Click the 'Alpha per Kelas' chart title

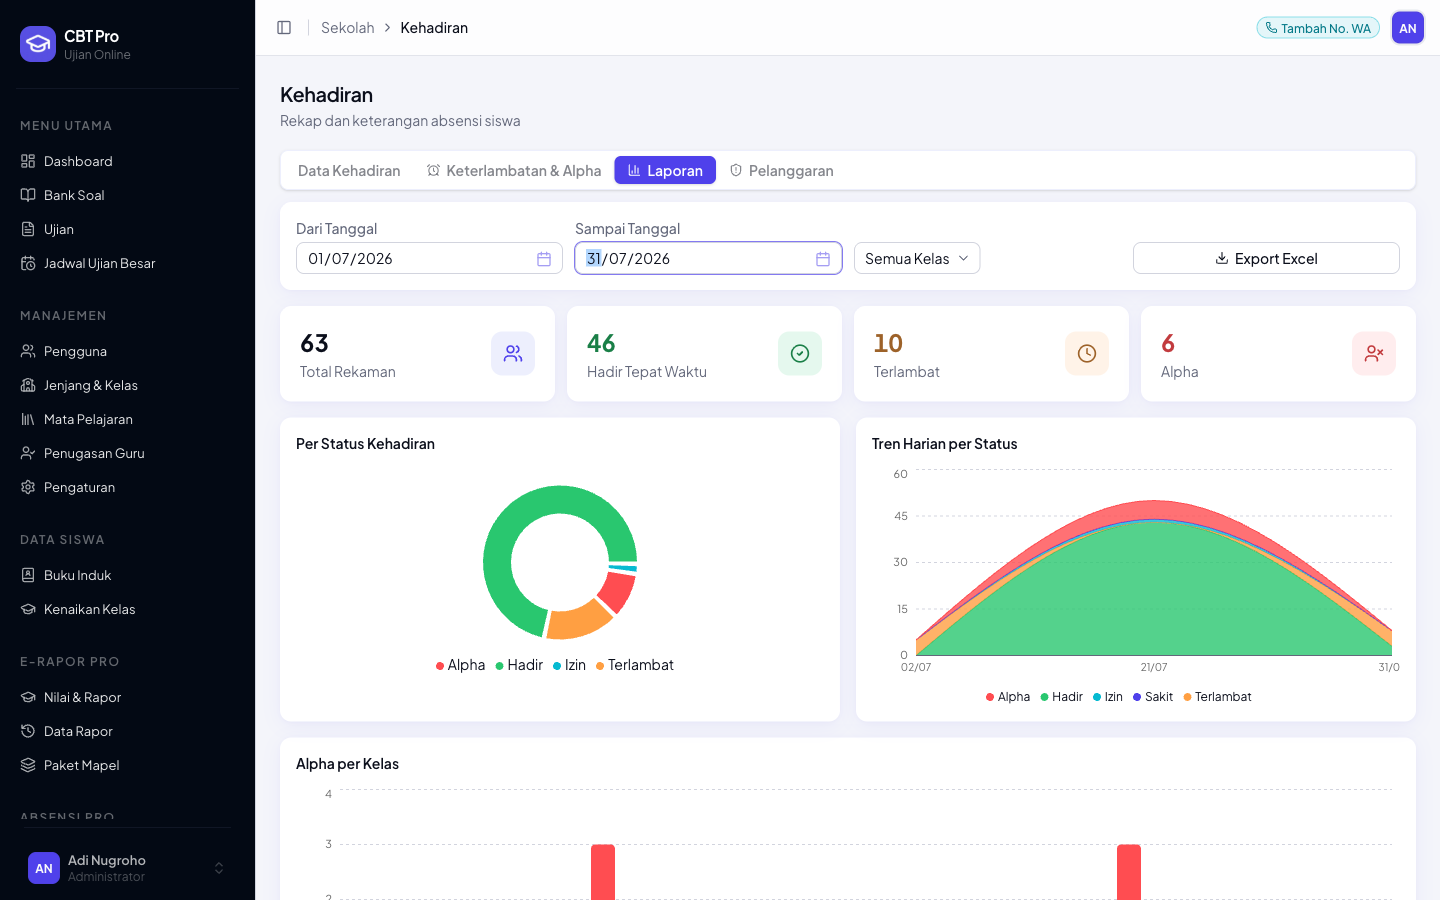pyautogui.click(x=347, y=764)
